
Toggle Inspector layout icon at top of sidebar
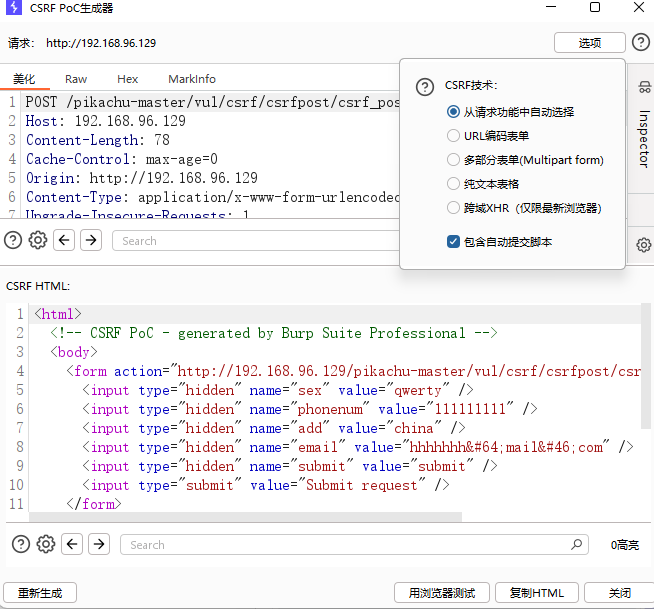(644, 87)
